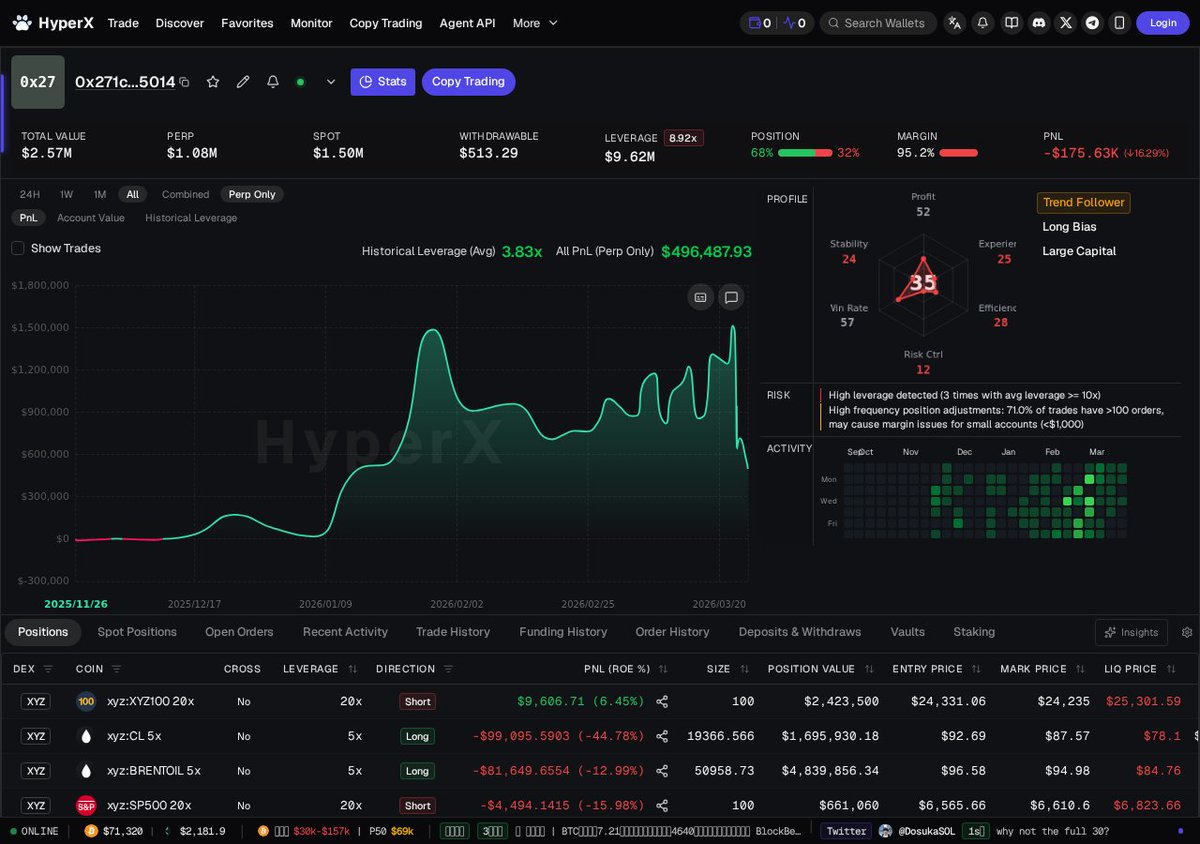Toggle the Perp Only filter

click(x=251, y=194)
